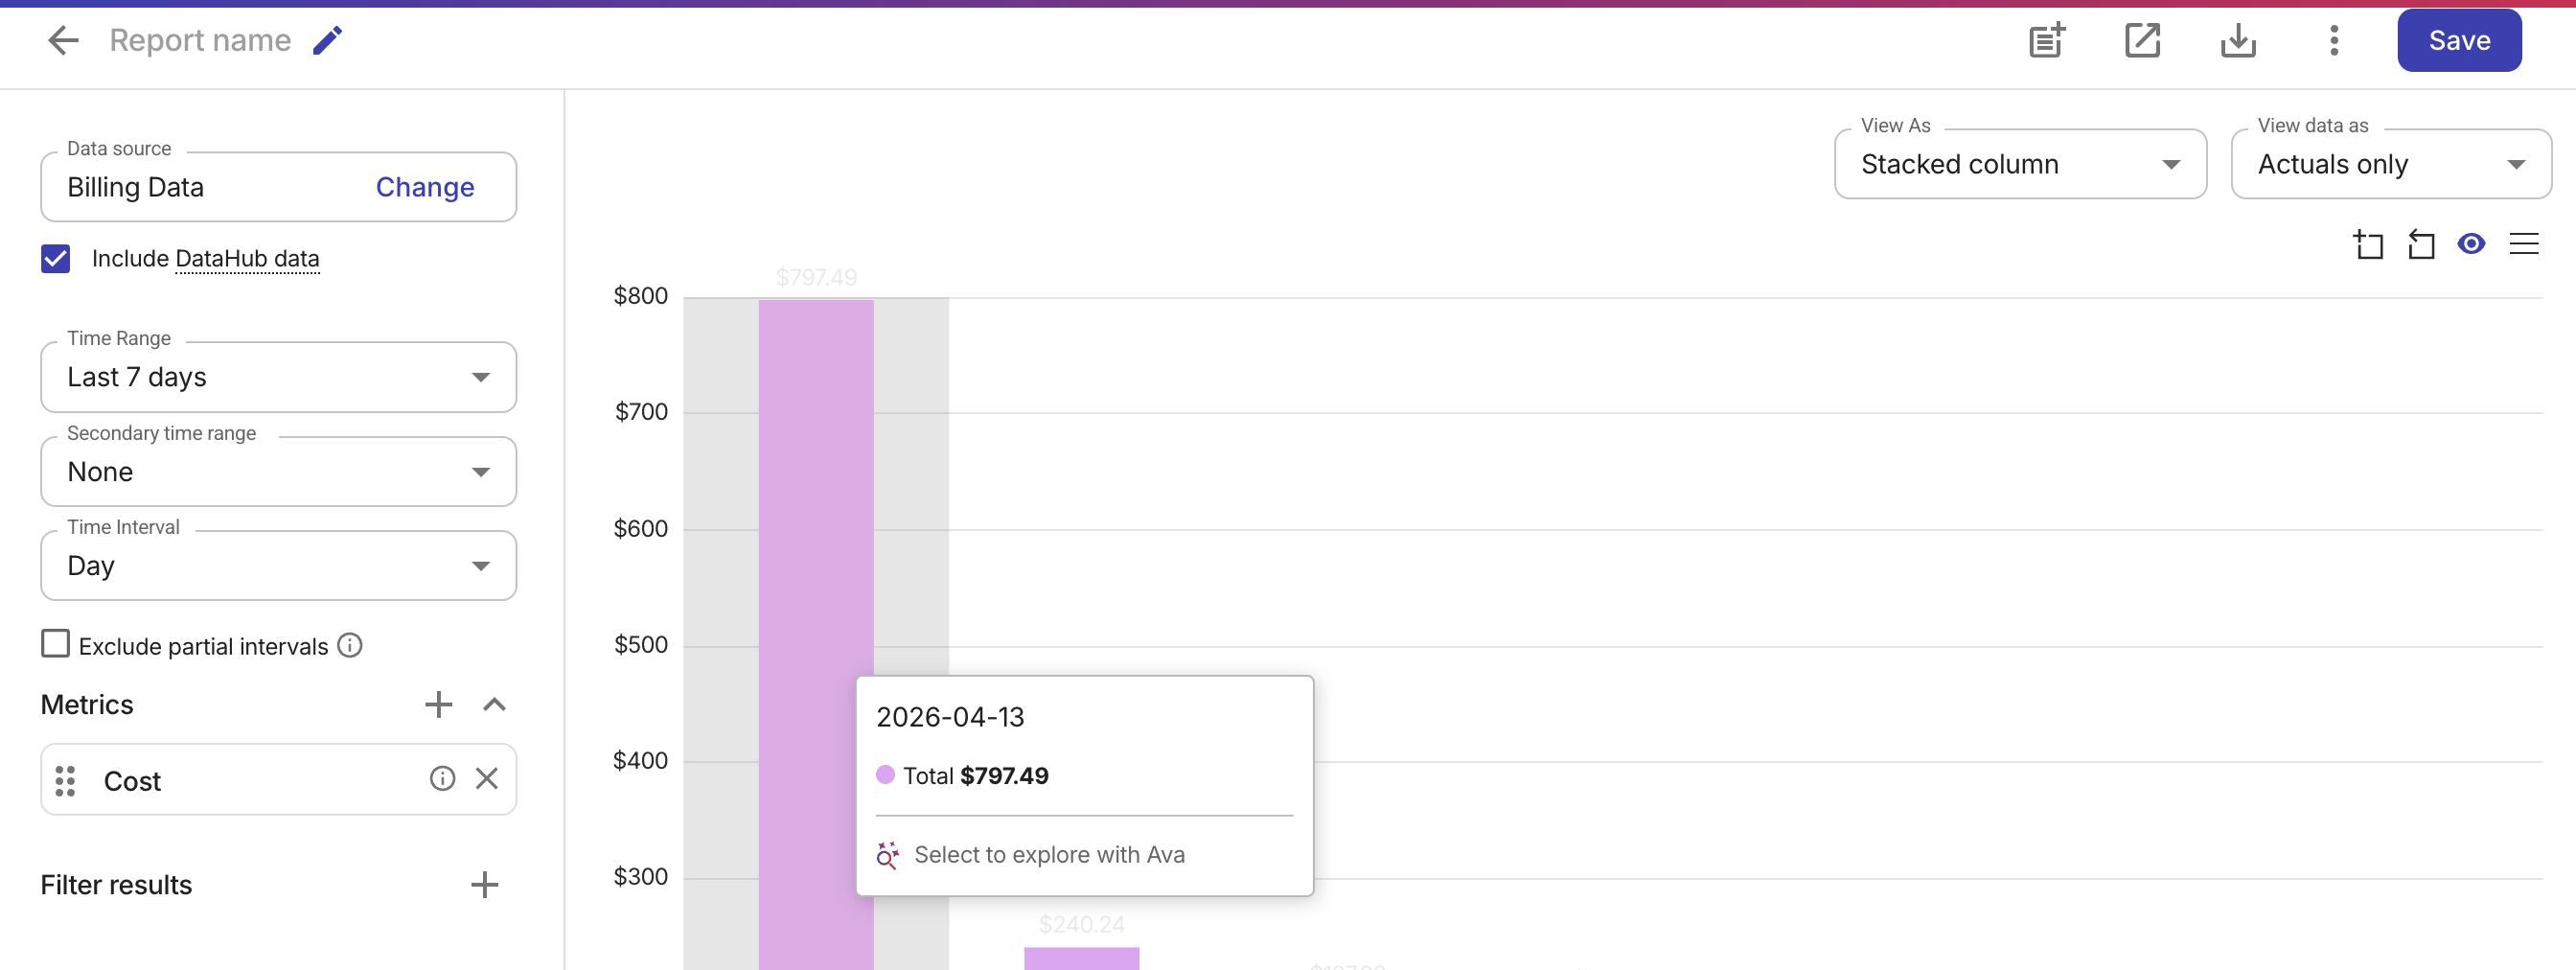Edit report name with pencil icon

[327, 40]
